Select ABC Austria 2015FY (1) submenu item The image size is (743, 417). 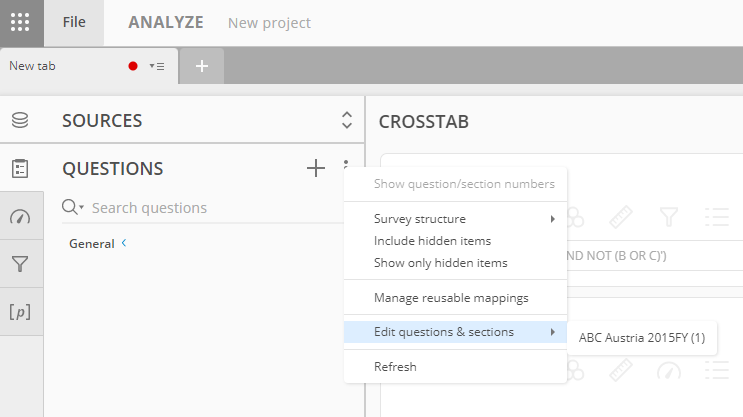(x=642, y=338)
